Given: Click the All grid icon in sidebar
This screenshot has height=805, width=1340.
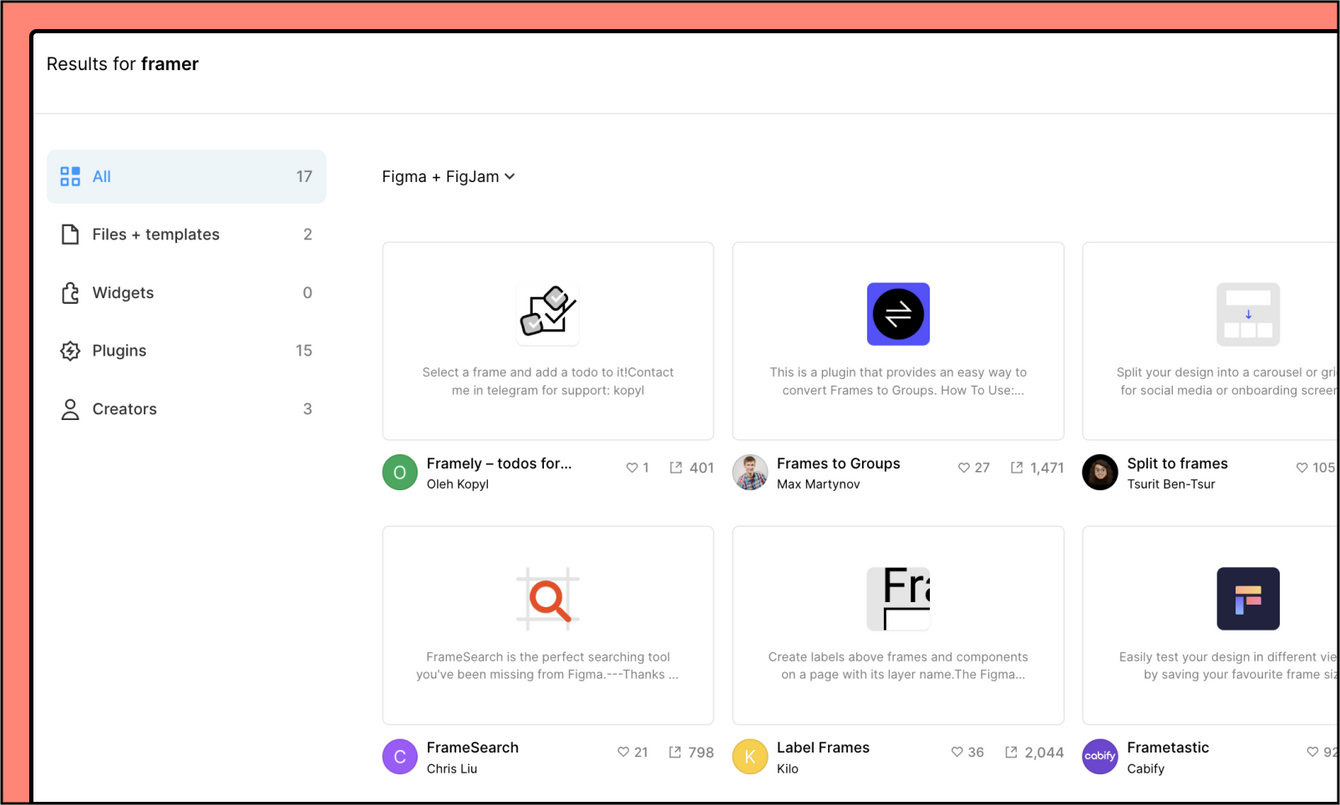Looking at the screenshot, I should (x=70, y=177).
